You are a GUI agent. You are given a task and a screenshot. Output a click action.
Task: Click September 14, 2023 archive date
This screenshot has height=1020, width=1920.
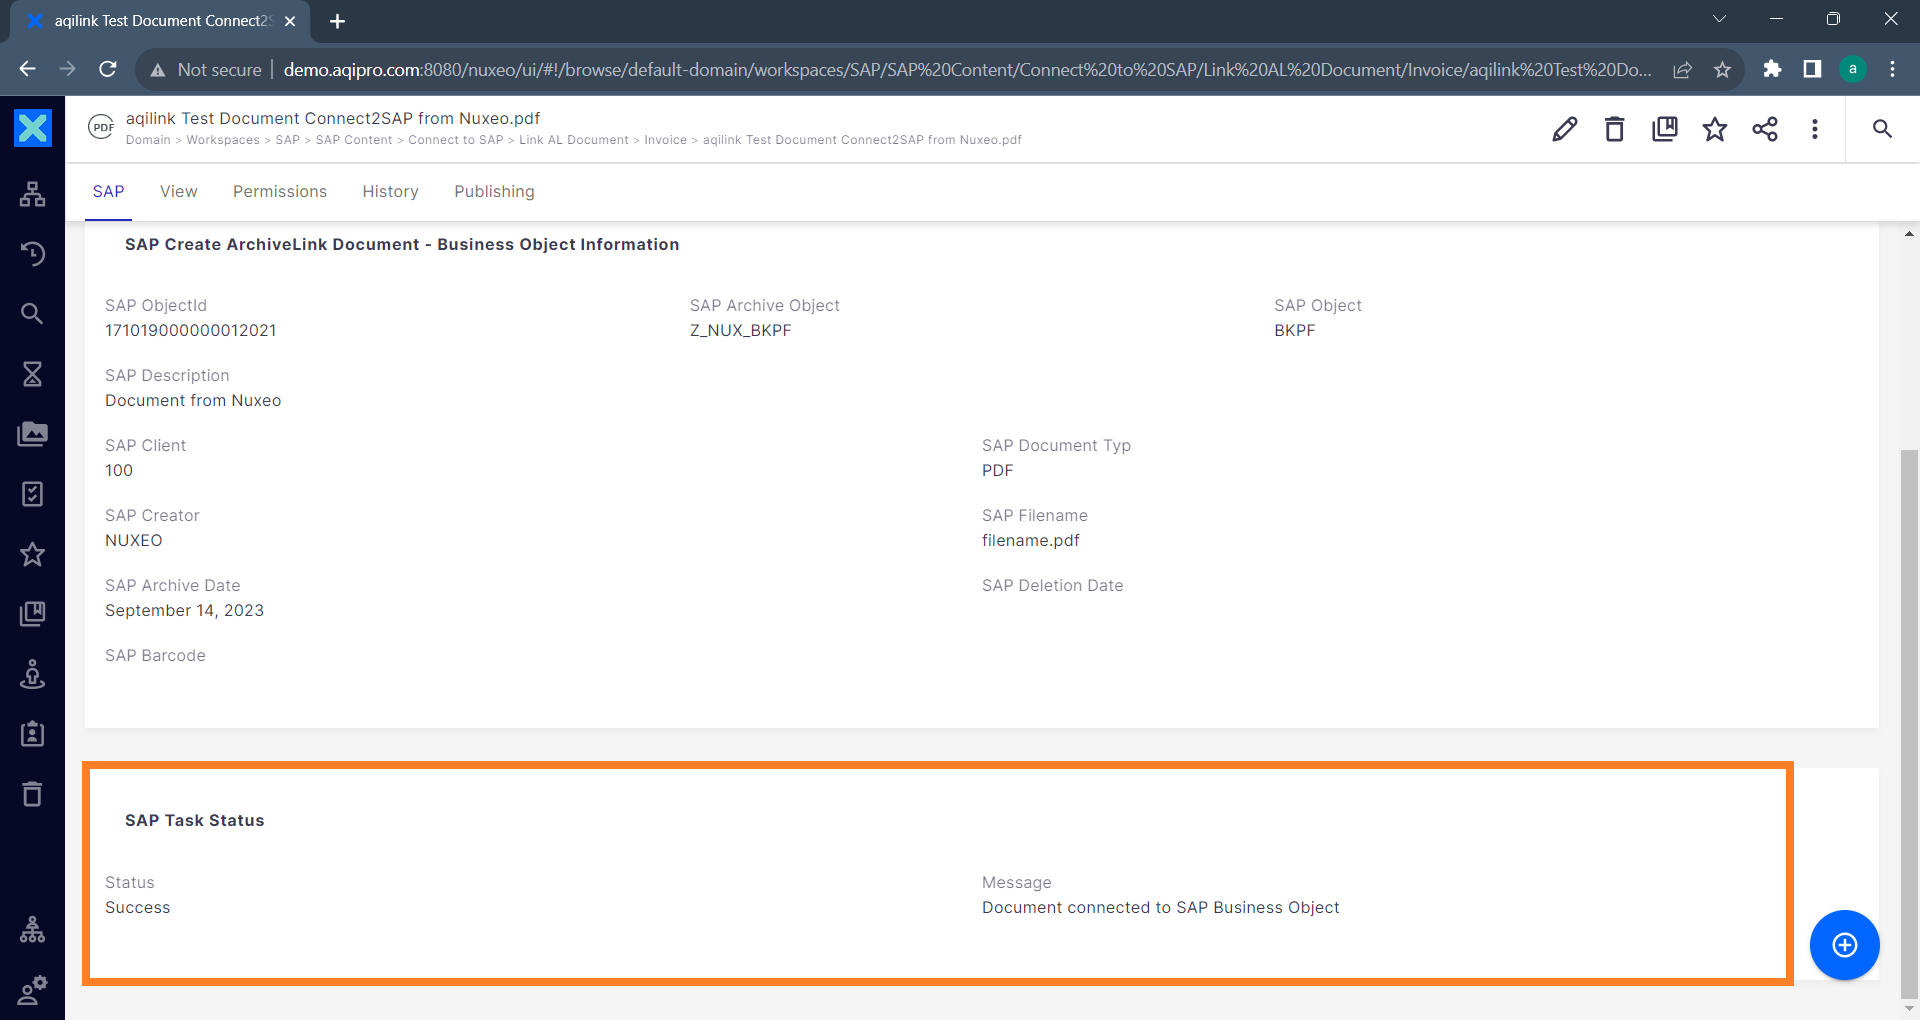(184, 611)
